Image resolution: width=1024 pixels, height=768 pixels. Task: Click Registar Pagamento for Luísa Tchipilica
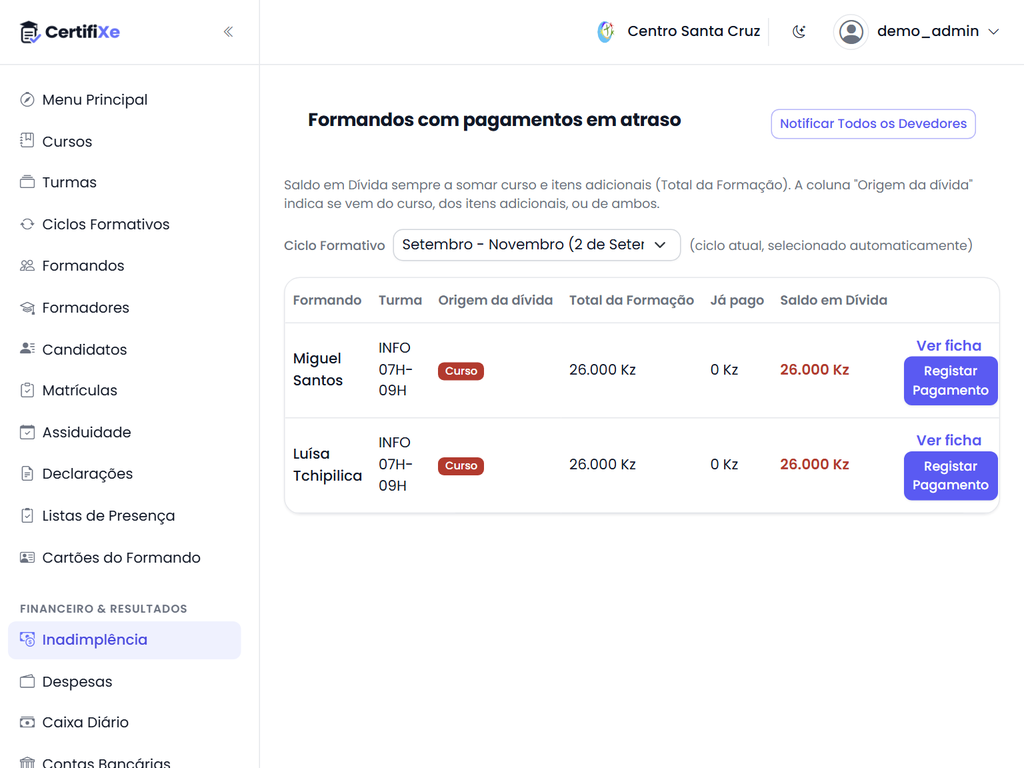click(x=950, y=475)
